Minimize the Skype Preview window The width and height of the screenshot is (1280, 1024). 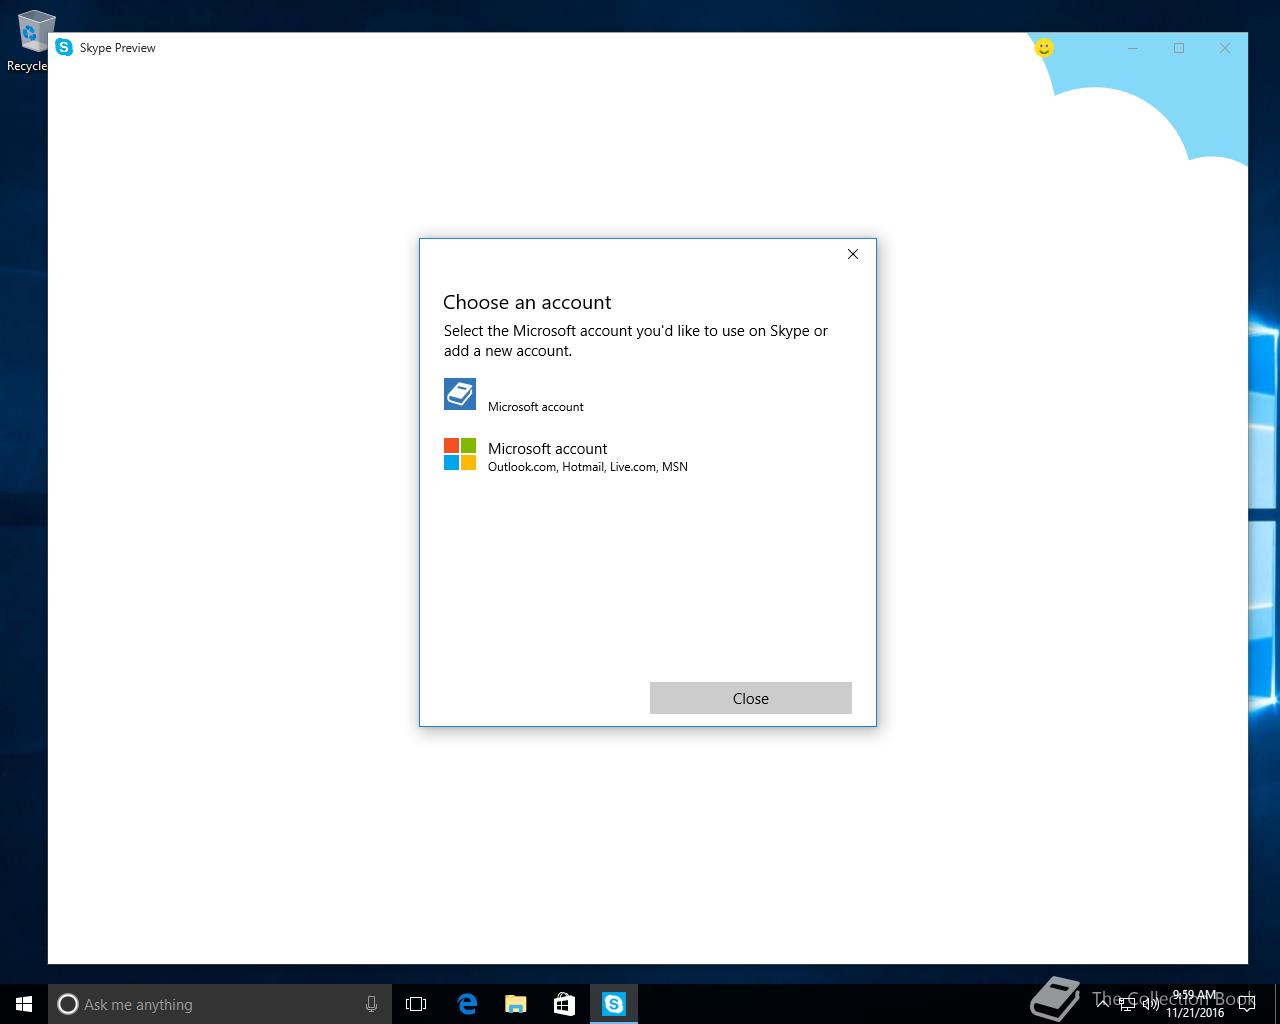[x=1133, y=48]
